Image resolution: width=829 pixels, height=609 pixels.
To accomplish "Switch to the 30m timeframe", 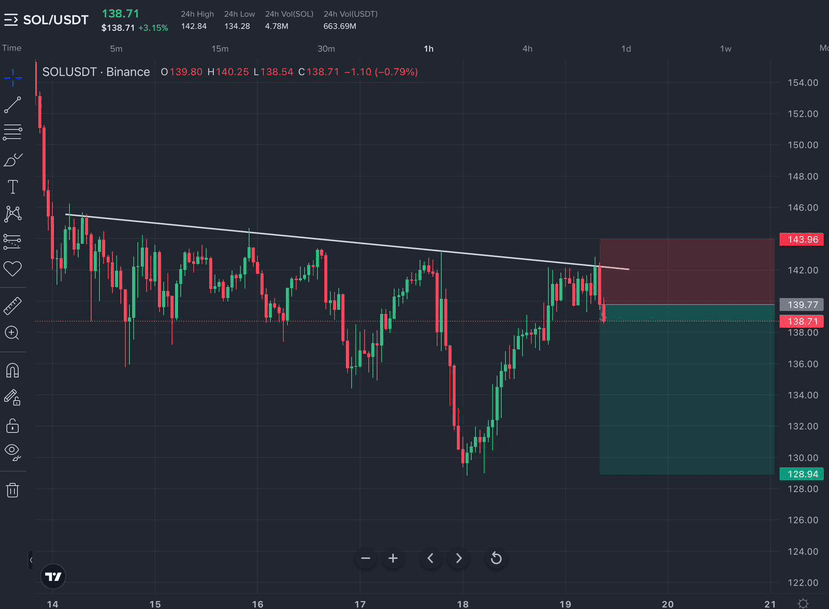I will click(x=326, y=49).
